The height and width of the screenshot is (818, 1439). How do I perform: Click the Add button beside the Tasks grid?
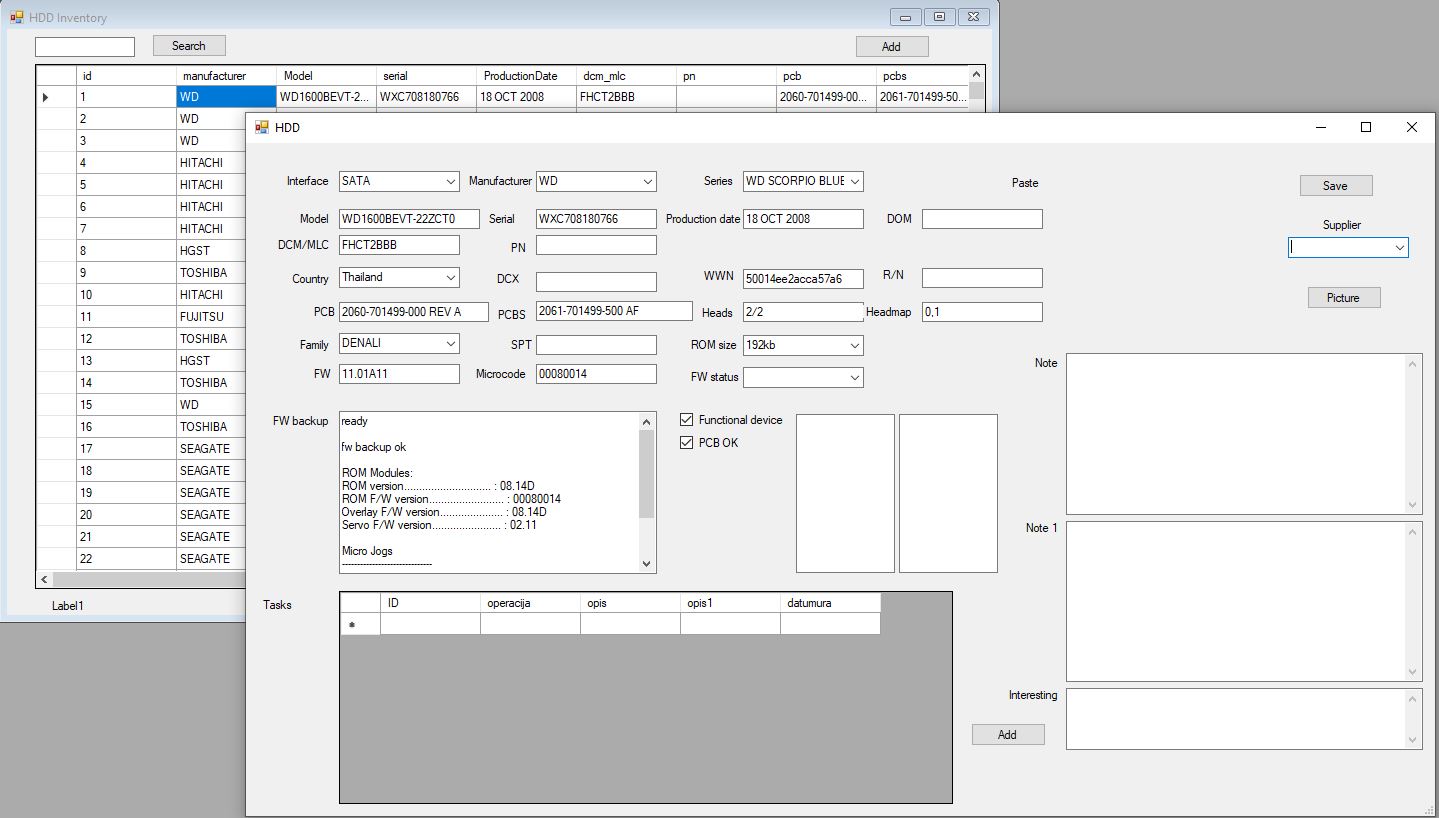(1008, 734)
